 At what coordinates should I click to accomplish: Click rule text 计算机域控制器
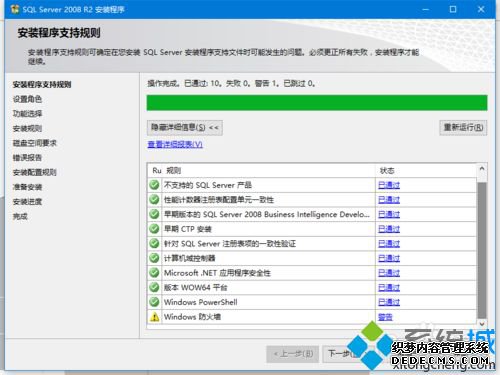tap(189, 258)
